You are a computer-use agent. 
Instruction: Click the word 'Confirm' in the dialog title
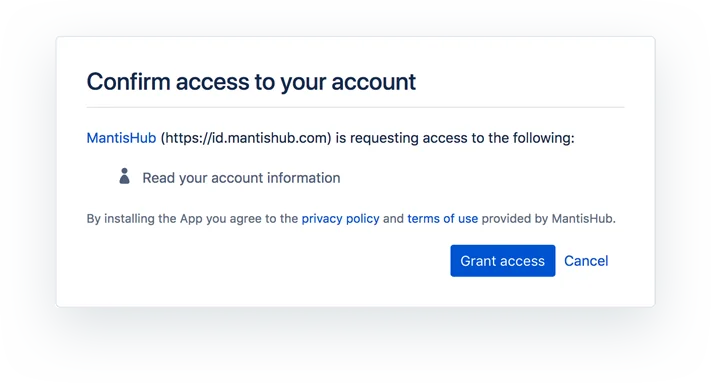point(128,82)
